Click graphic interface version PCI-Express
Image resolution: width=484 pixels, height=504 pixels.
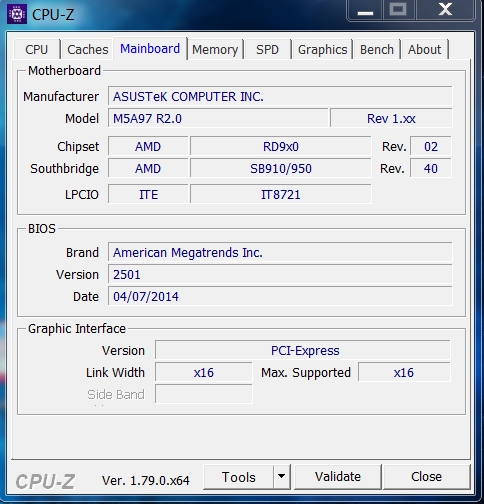(x=303, y=350)
